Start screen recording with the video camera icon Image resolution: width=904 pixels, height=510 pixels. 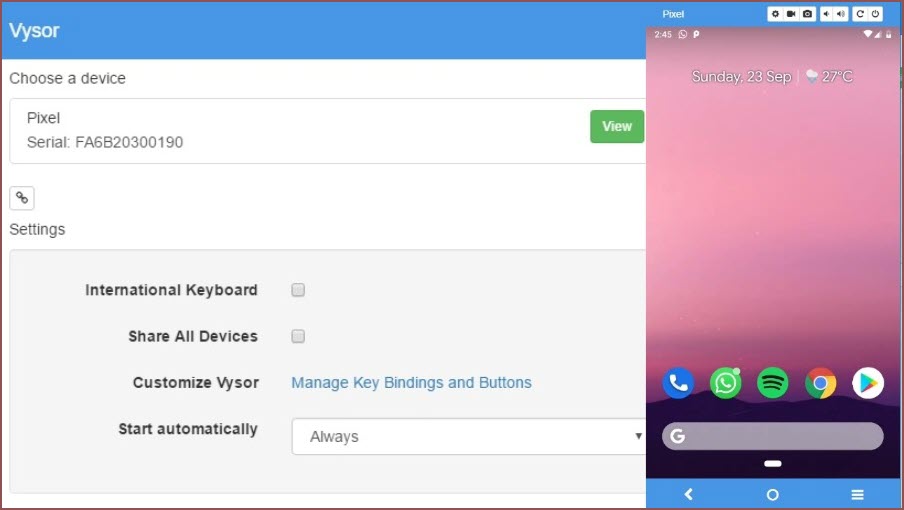(791, 14)
